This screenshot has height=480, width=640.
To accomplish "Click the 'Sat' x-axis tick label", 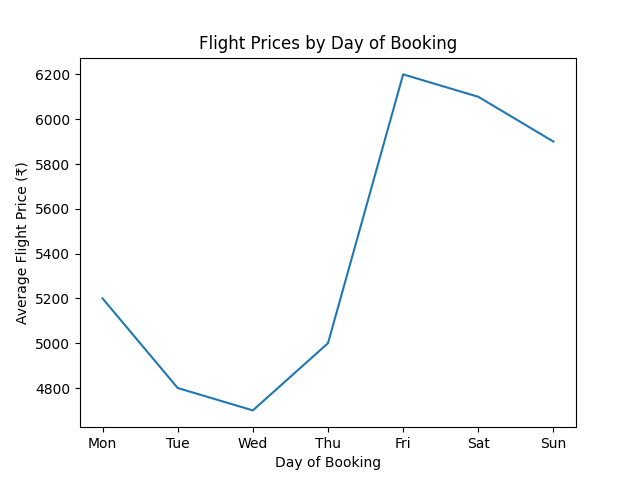I will click(x=478, y=443).
